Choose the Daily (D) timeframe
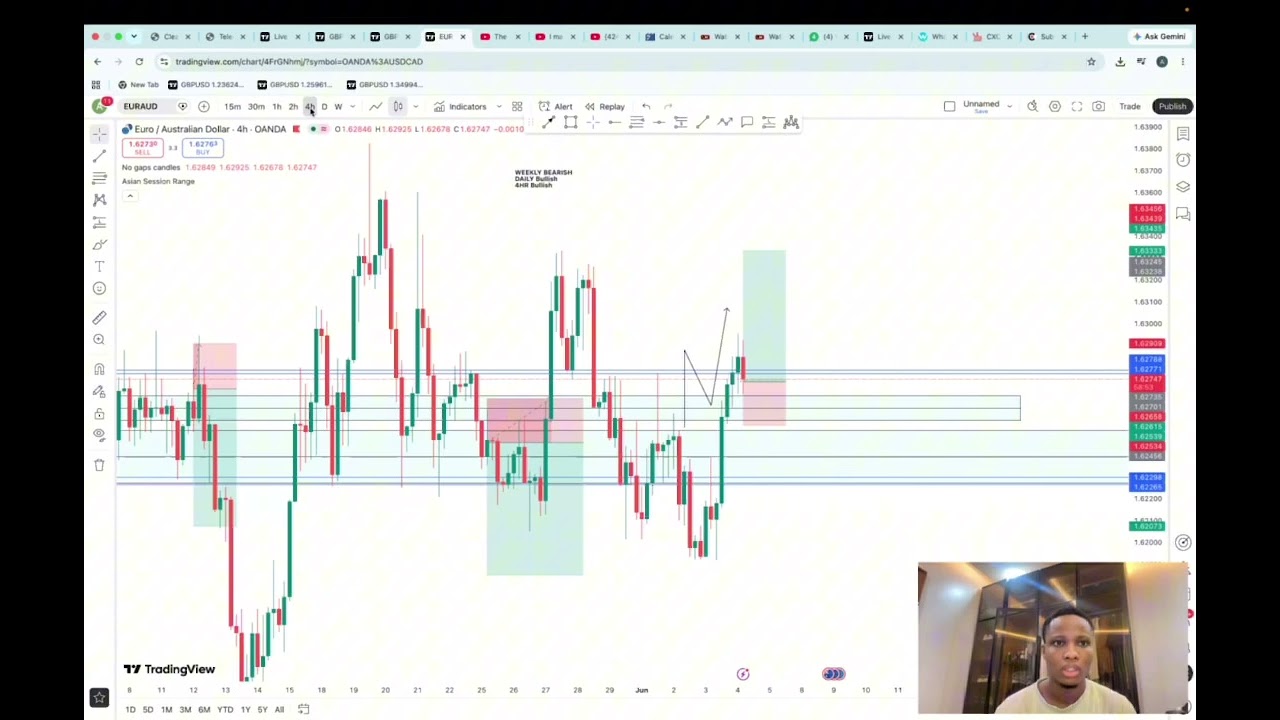The width and height of the screenshot is (1280, 720). 324,107
